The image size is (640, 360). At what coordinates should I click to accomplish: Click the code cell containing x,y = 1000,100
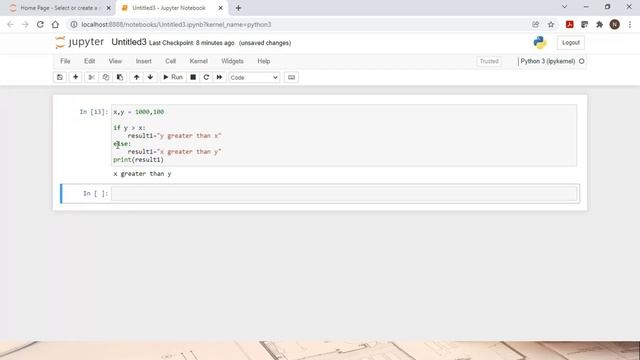(x=344, y=136)
